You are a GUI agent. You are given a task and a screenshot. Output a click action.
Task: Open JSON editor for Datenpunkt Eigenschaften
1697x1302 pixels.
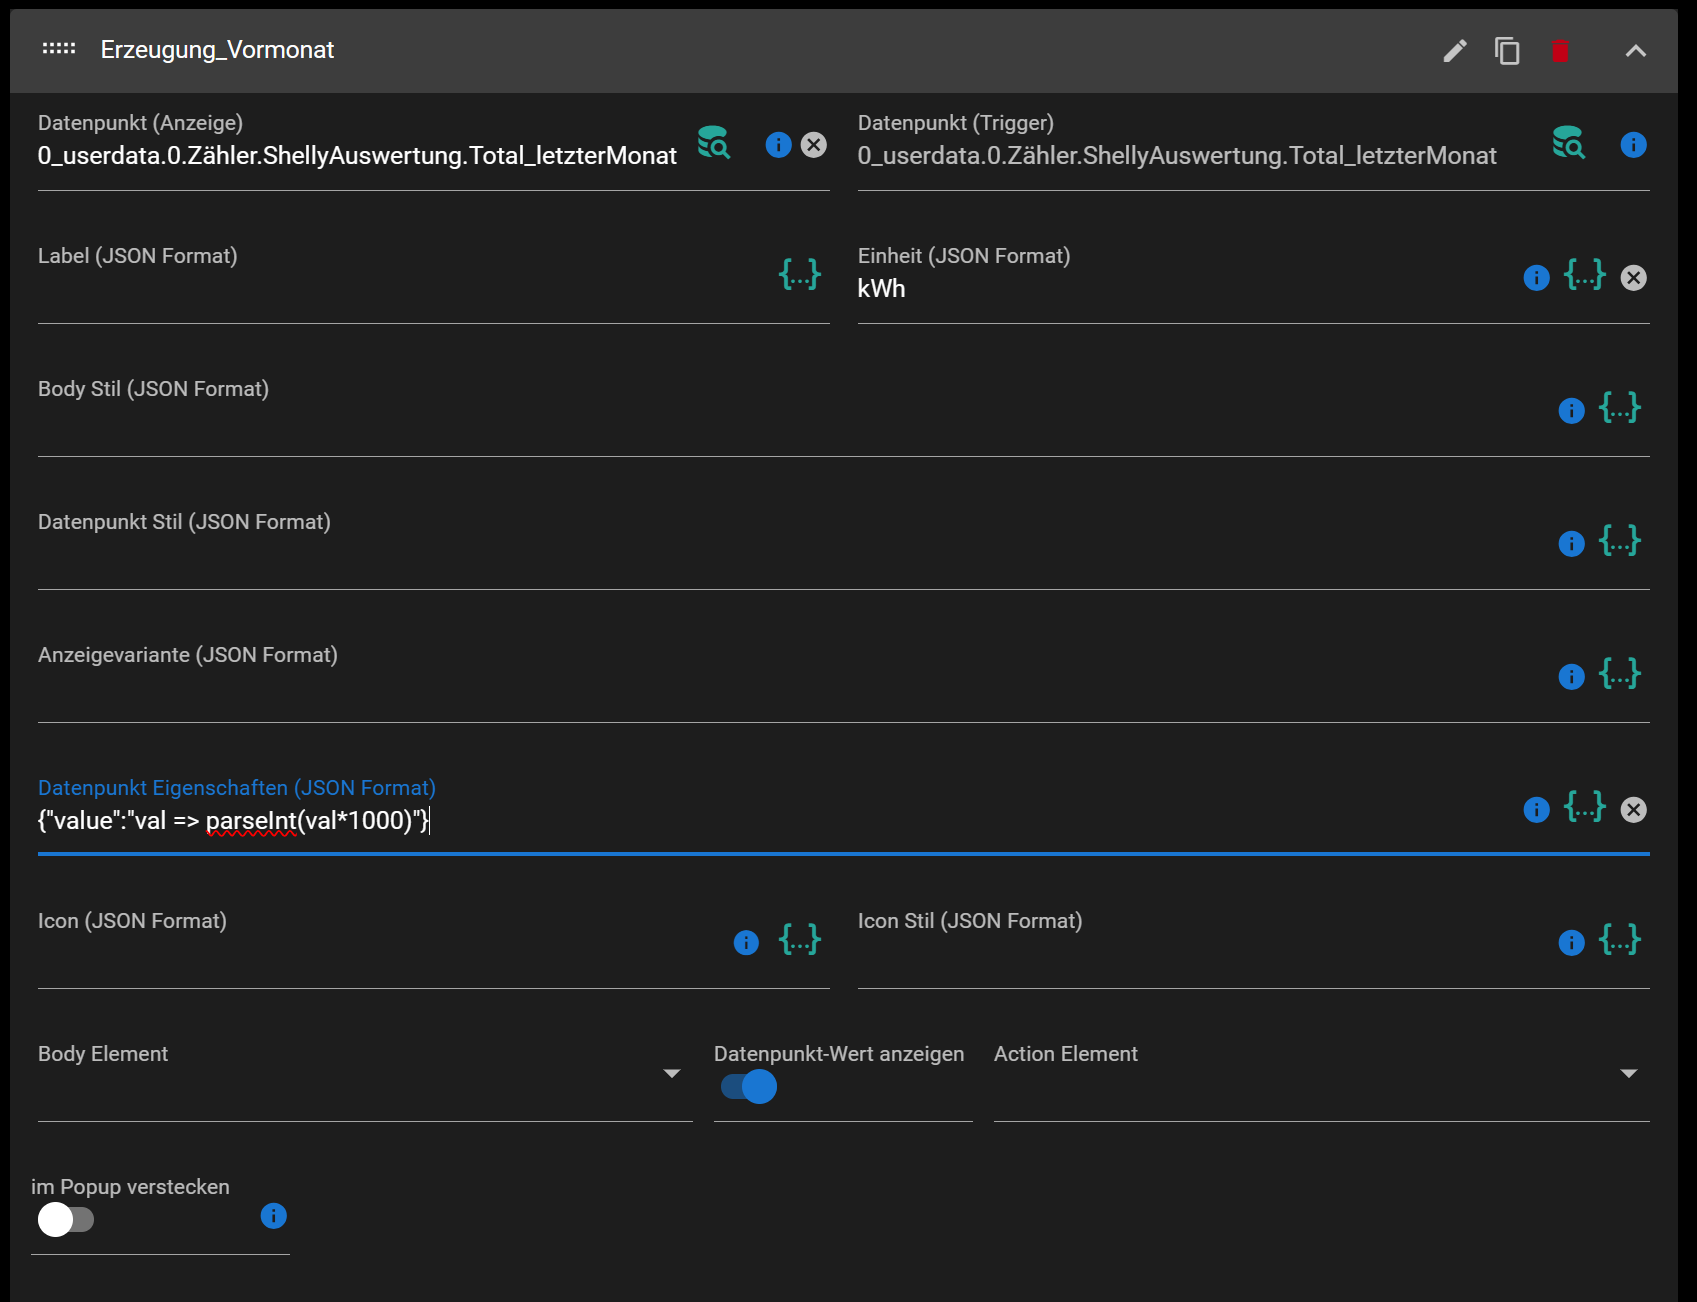1585,806
